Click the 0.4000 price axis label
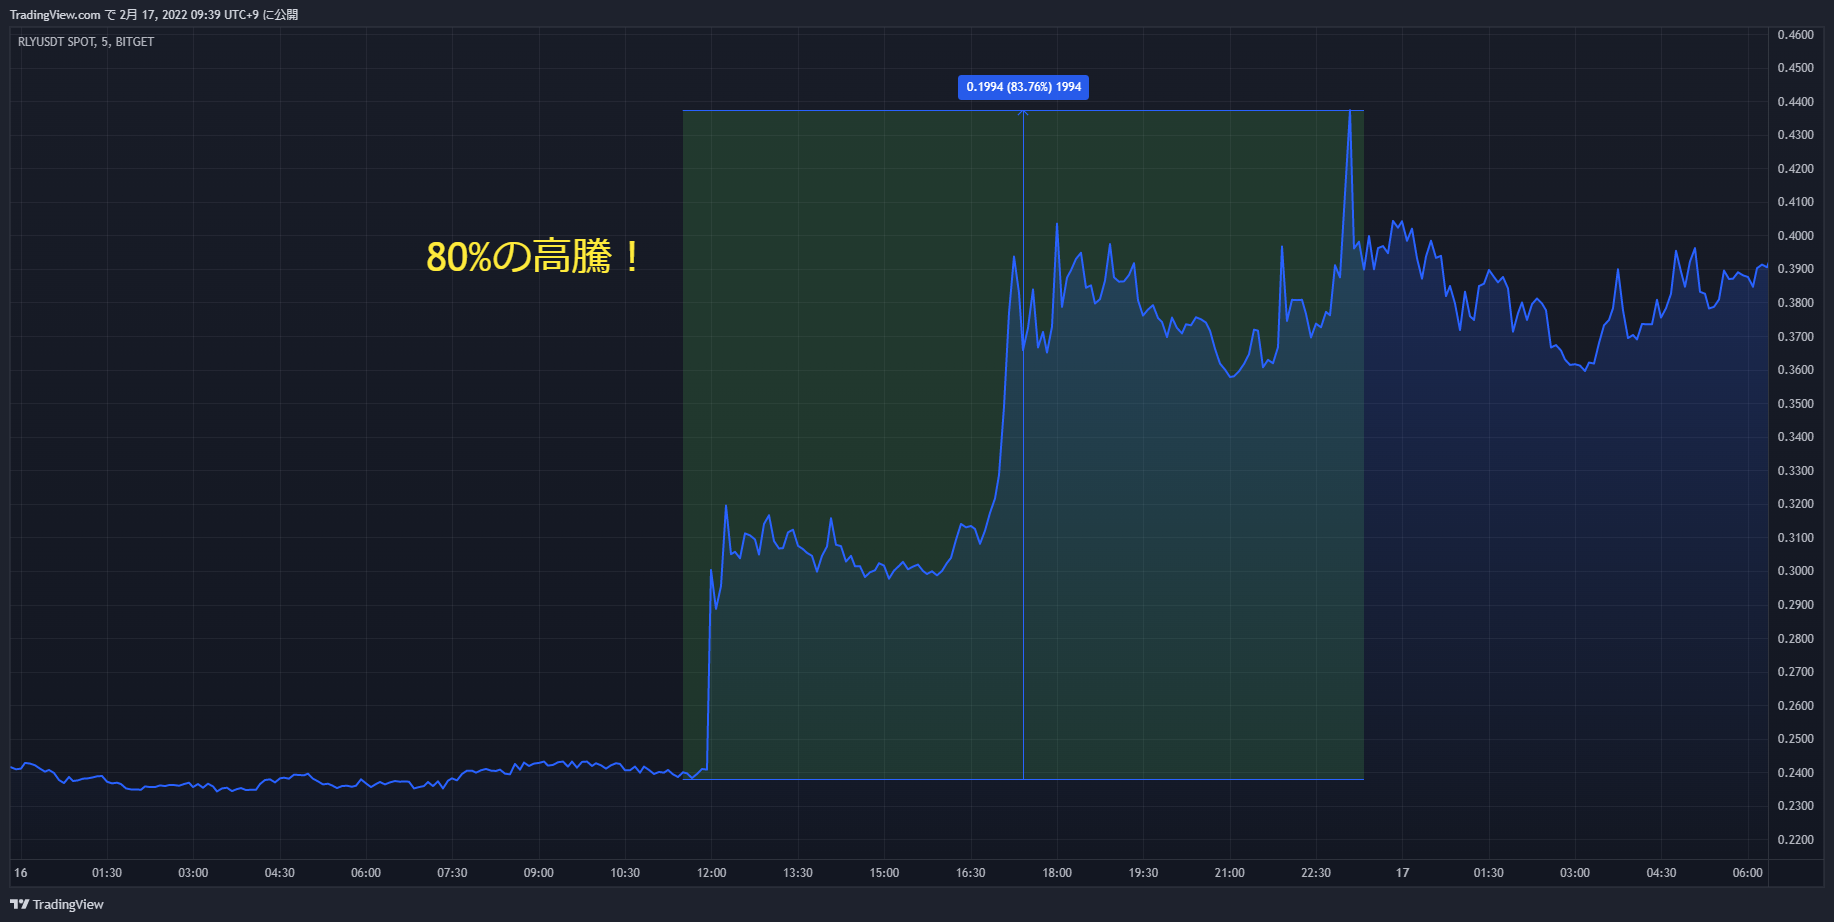 click(1795, 236)
